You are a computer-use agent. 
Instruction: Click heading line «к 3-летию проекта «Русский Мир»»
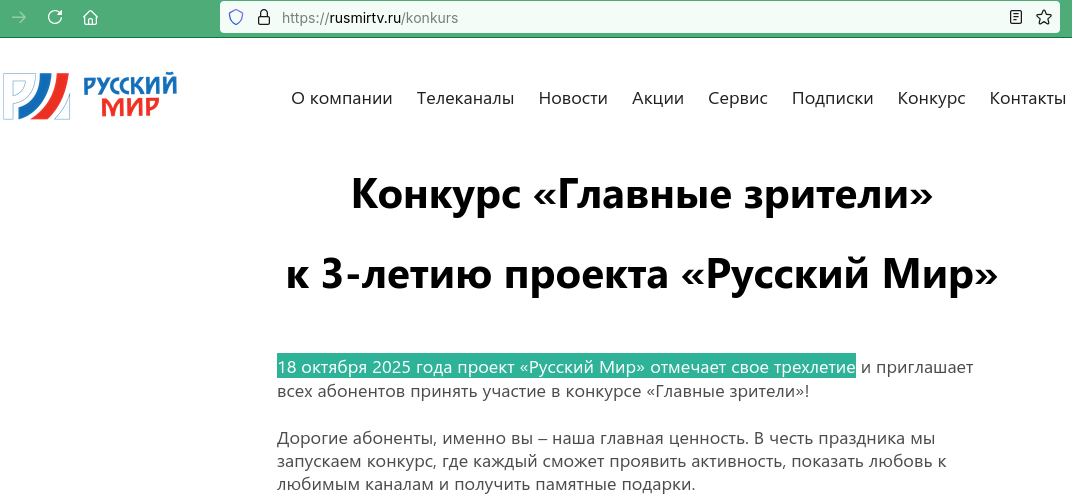[x=642, y=276]
